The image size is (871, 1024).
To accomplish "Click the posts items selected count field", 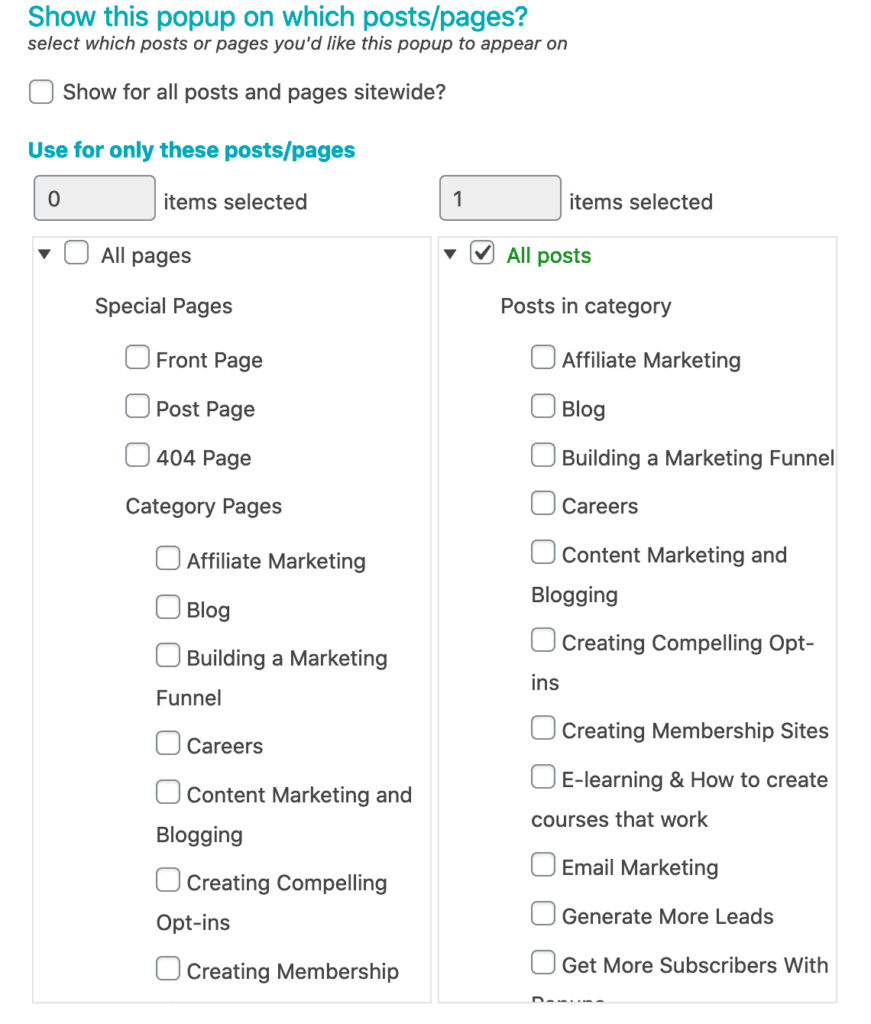I will [x=500, y=198].
